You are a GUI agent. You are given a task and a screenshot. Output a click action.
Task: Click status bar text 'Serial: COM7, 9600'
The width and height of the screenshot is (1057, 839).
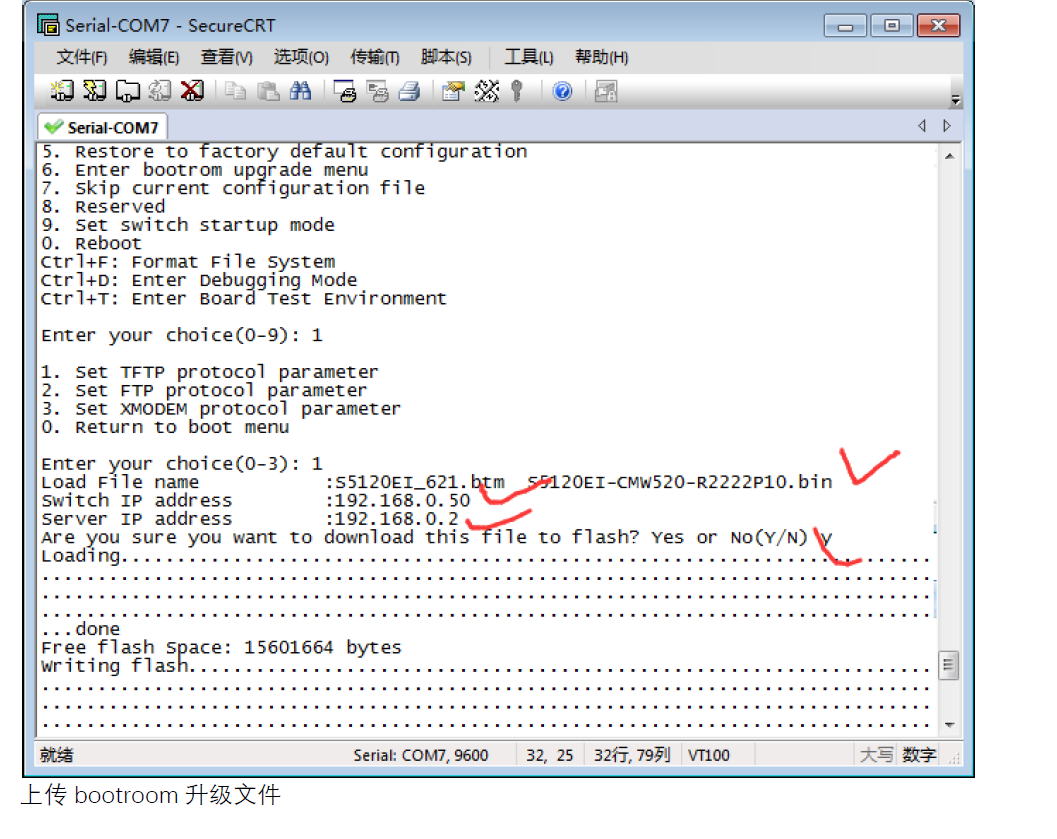[x=421, y=755]
